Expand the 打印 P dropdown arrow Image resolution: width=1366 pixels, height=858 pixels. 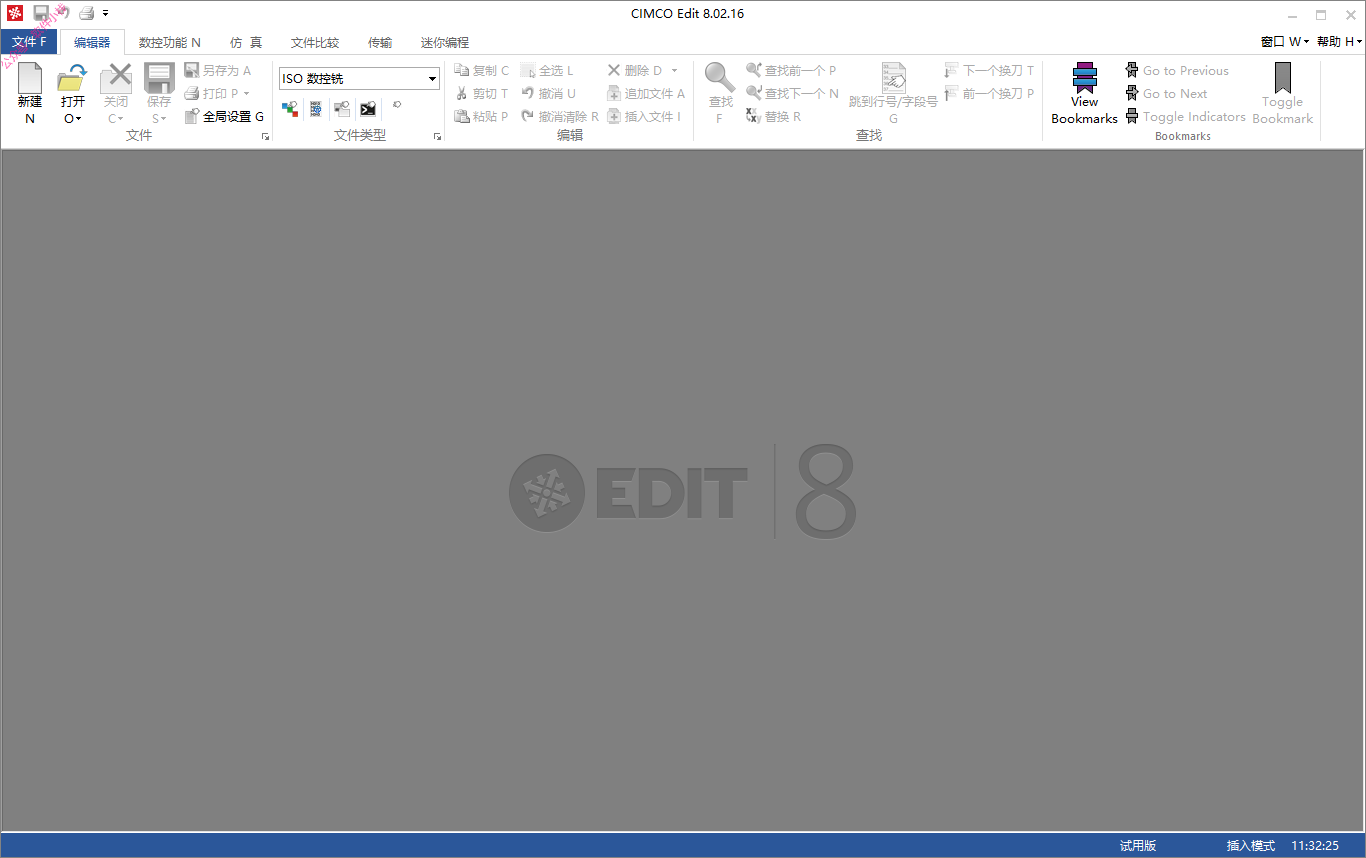(x=247, y=93)
